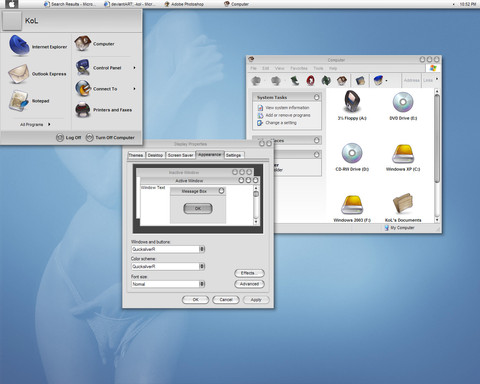Click Cancel in Display Properties

[x=226, y=300]
